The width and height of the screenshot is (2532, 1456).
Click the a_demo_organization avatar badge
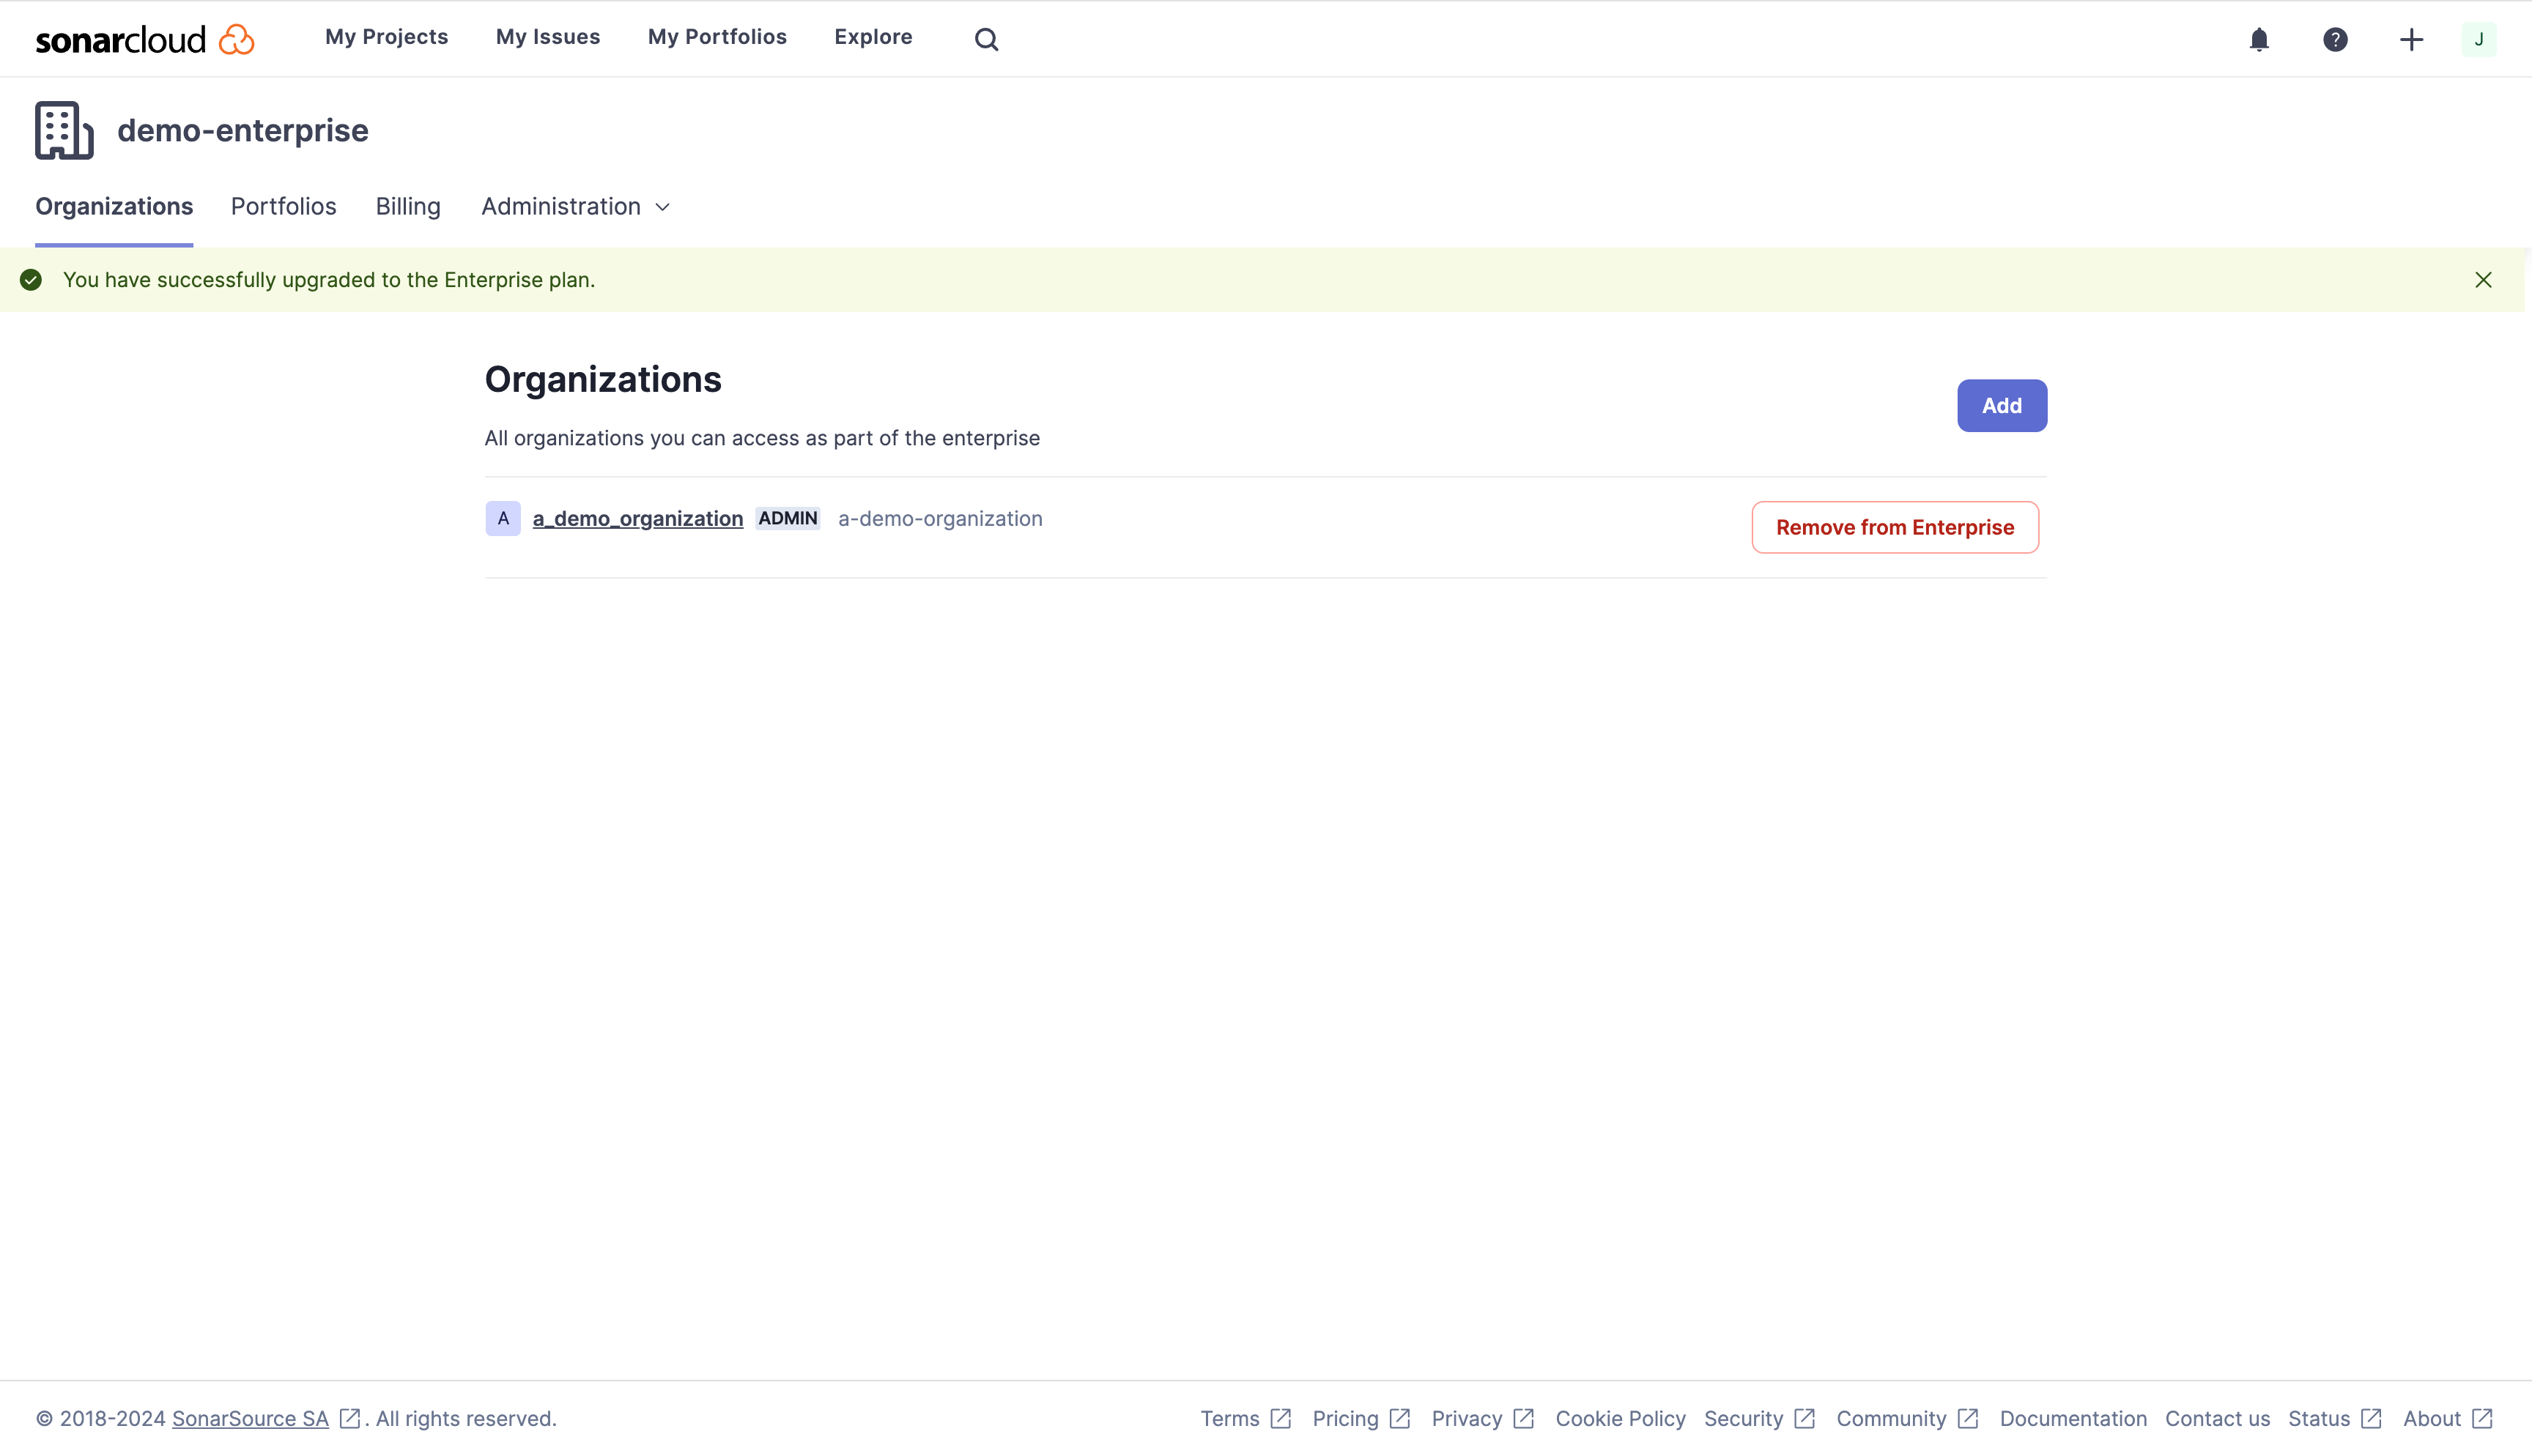click(503, 518)
